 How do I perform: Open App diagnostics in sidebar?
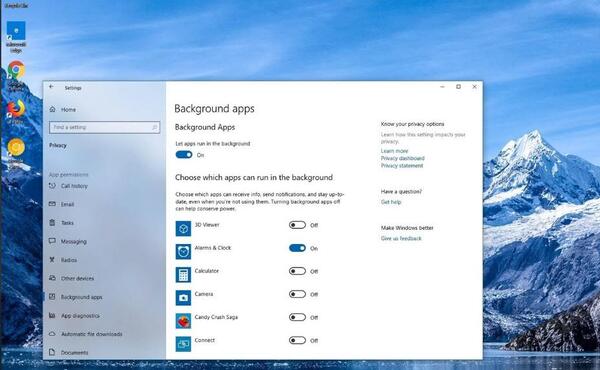coord(80,316)
